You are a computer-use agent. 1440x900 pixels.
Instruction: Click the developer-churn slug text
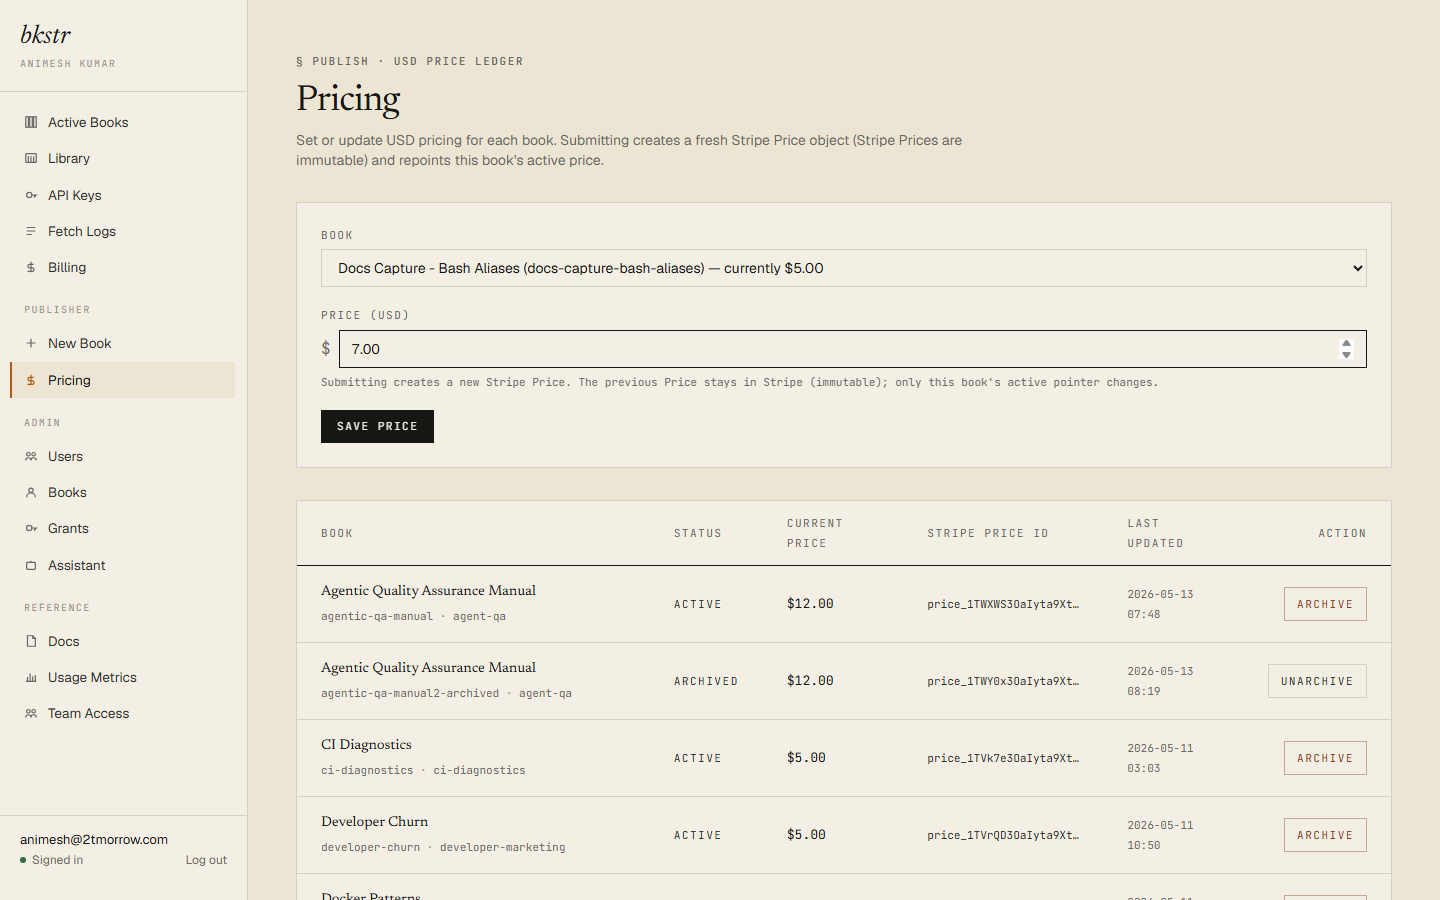pyautogui.click(x=370, y=847)
